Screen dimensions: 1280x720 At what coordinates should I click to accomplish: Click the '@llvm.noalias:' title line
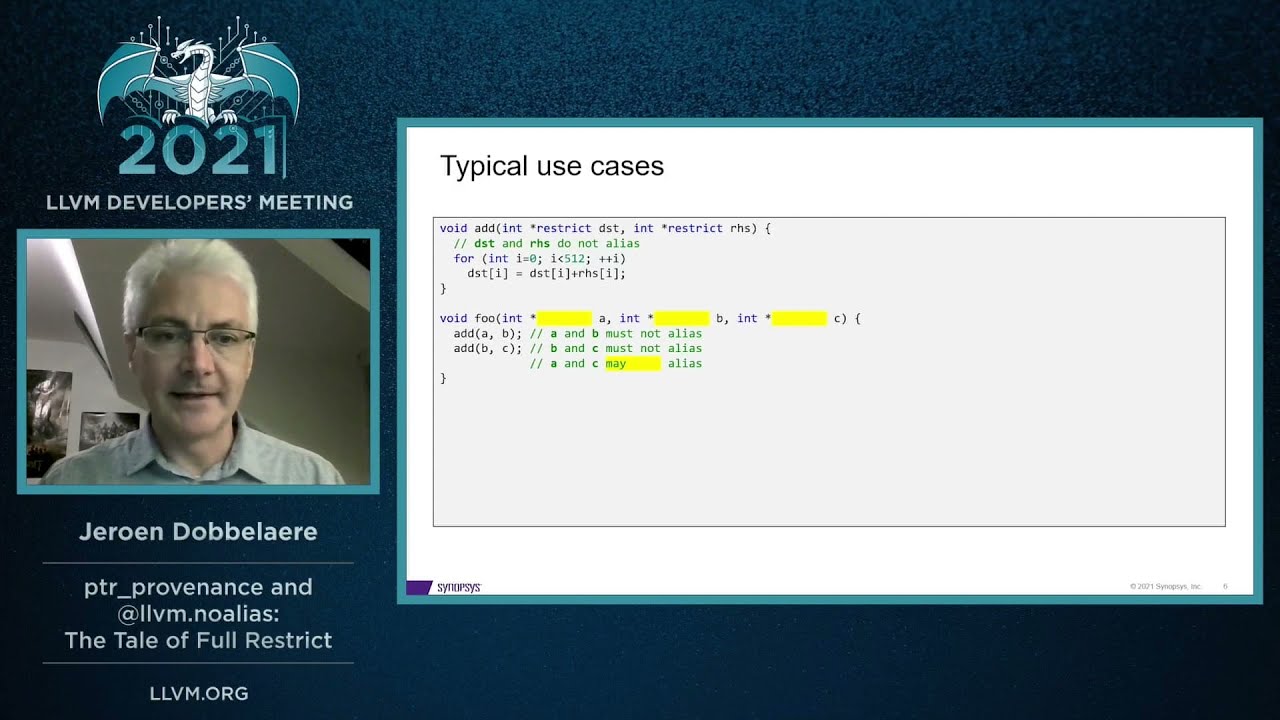coord(198,613)
